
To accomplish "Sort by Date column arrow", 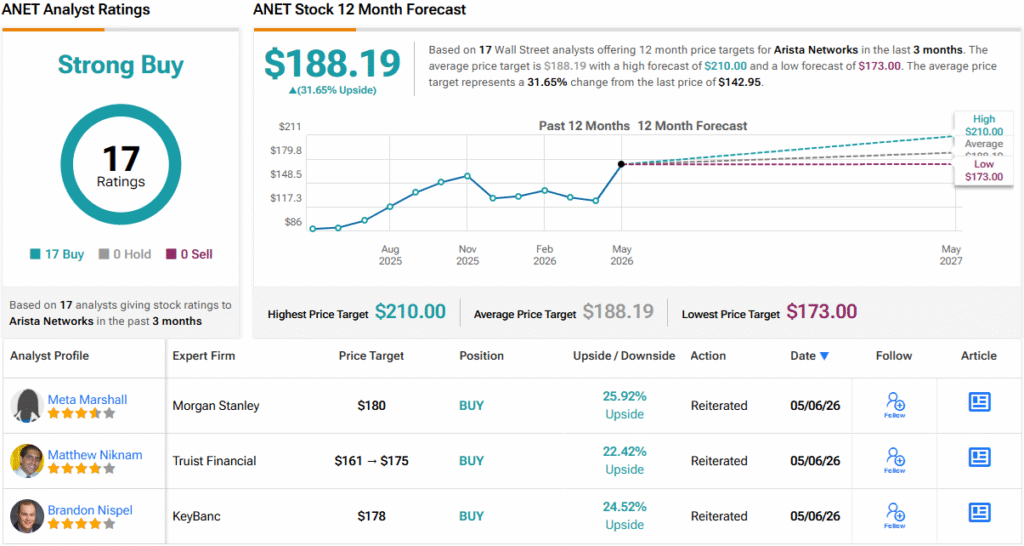I will click(824, 356).
